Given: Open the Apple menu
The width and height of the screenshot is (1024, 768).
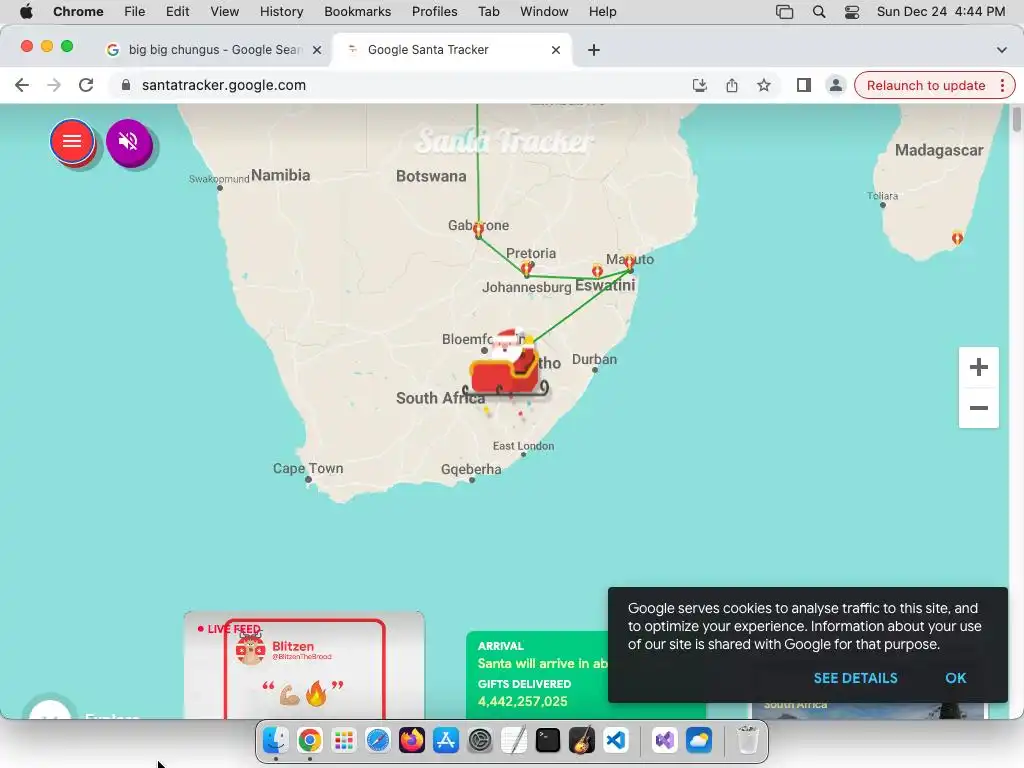Looking at the screenshot, I should tap(26, 12).
